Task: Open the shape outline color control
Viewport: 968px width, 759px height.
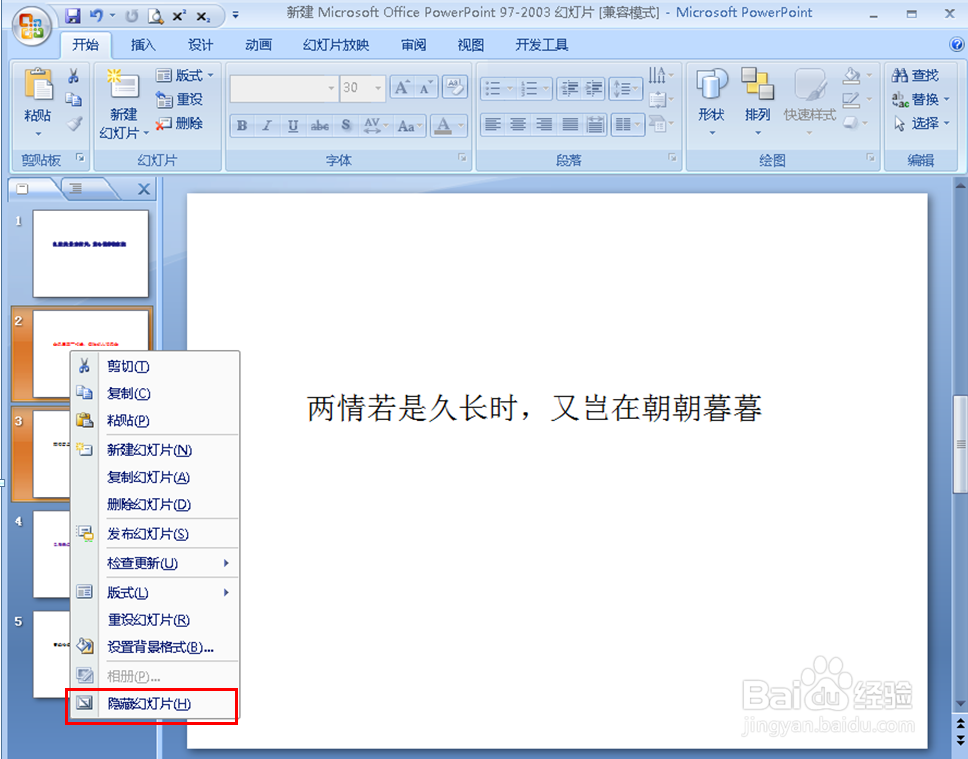Action: [857, 99]
